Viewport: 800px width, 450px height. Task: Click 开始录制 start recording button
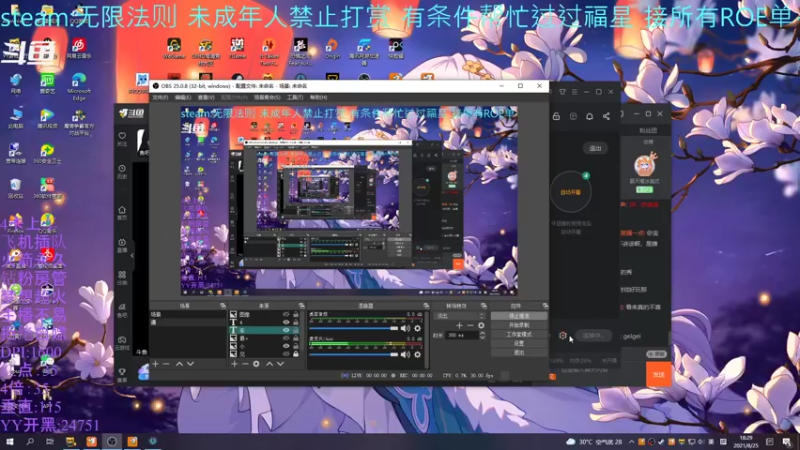click(x=519, y=326)
